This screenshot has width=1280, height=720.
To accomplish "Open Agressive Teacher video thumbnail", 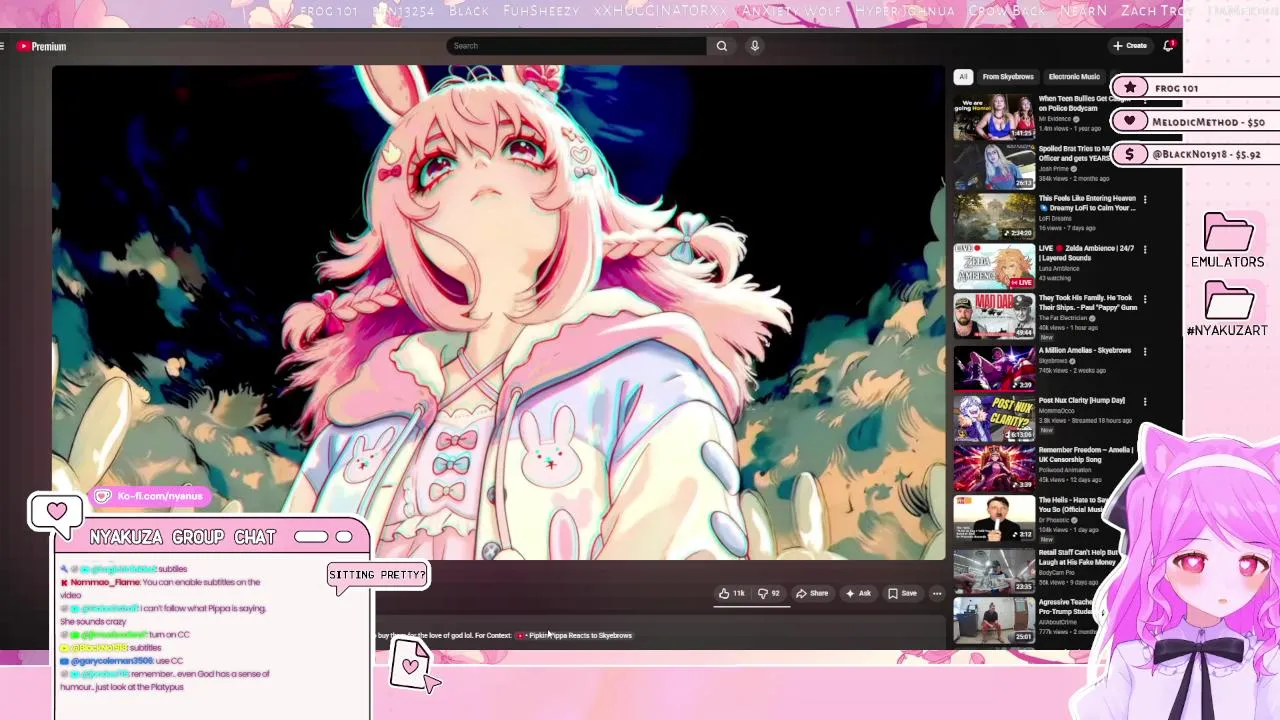I will 994,620.
